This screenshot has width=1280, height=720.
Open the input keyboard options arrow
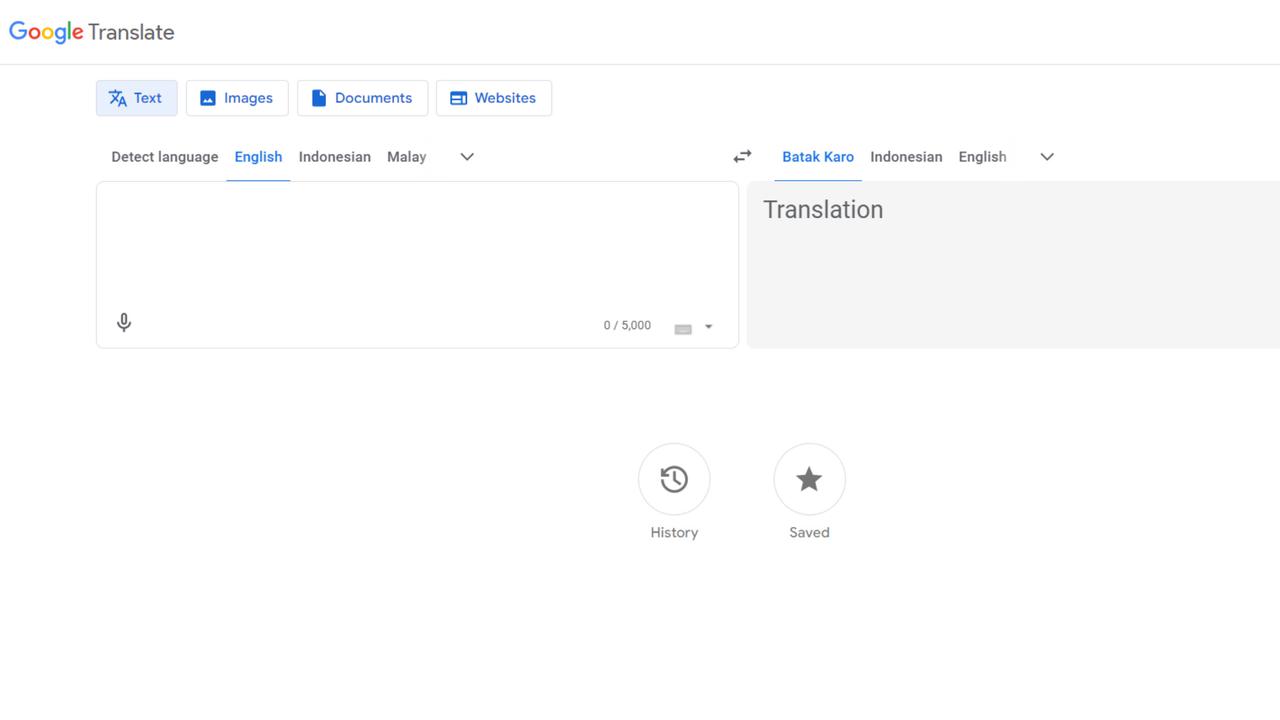pos(708,326)
